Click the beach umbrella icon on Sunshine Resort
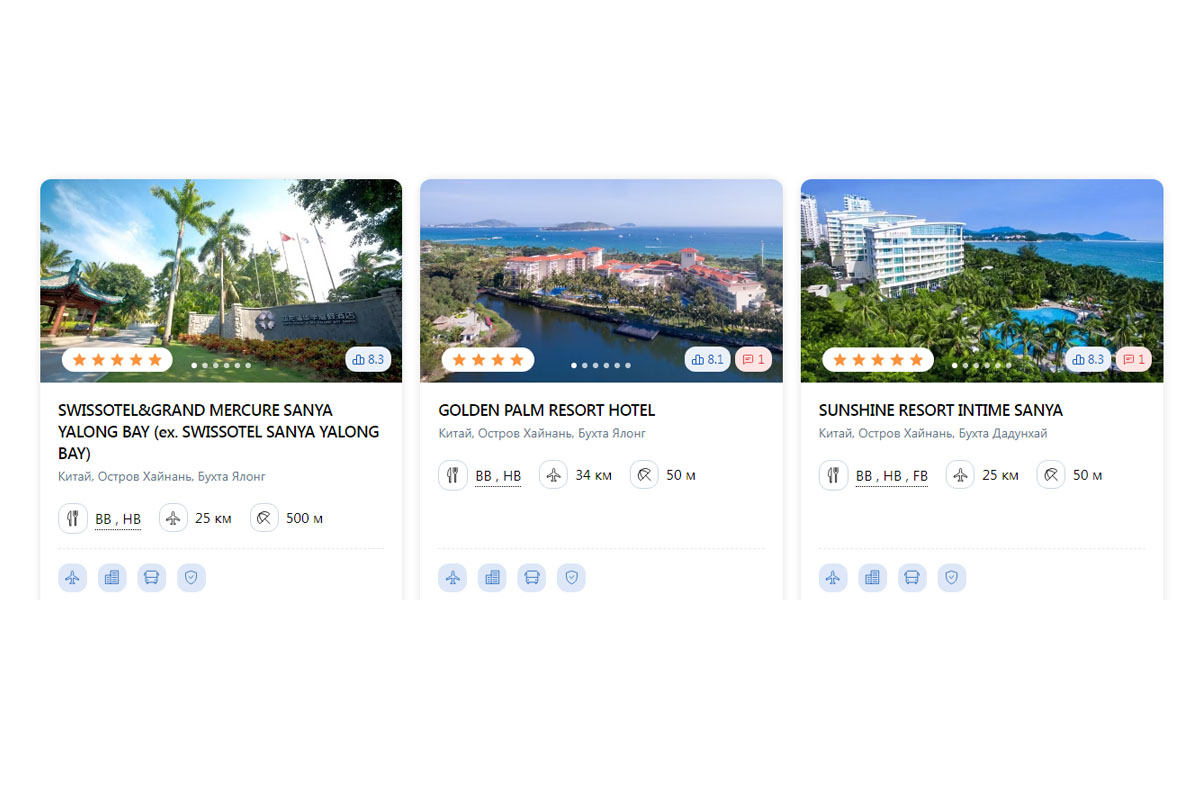Screen dimensions: 1200x800 (x=1051, y=475)
